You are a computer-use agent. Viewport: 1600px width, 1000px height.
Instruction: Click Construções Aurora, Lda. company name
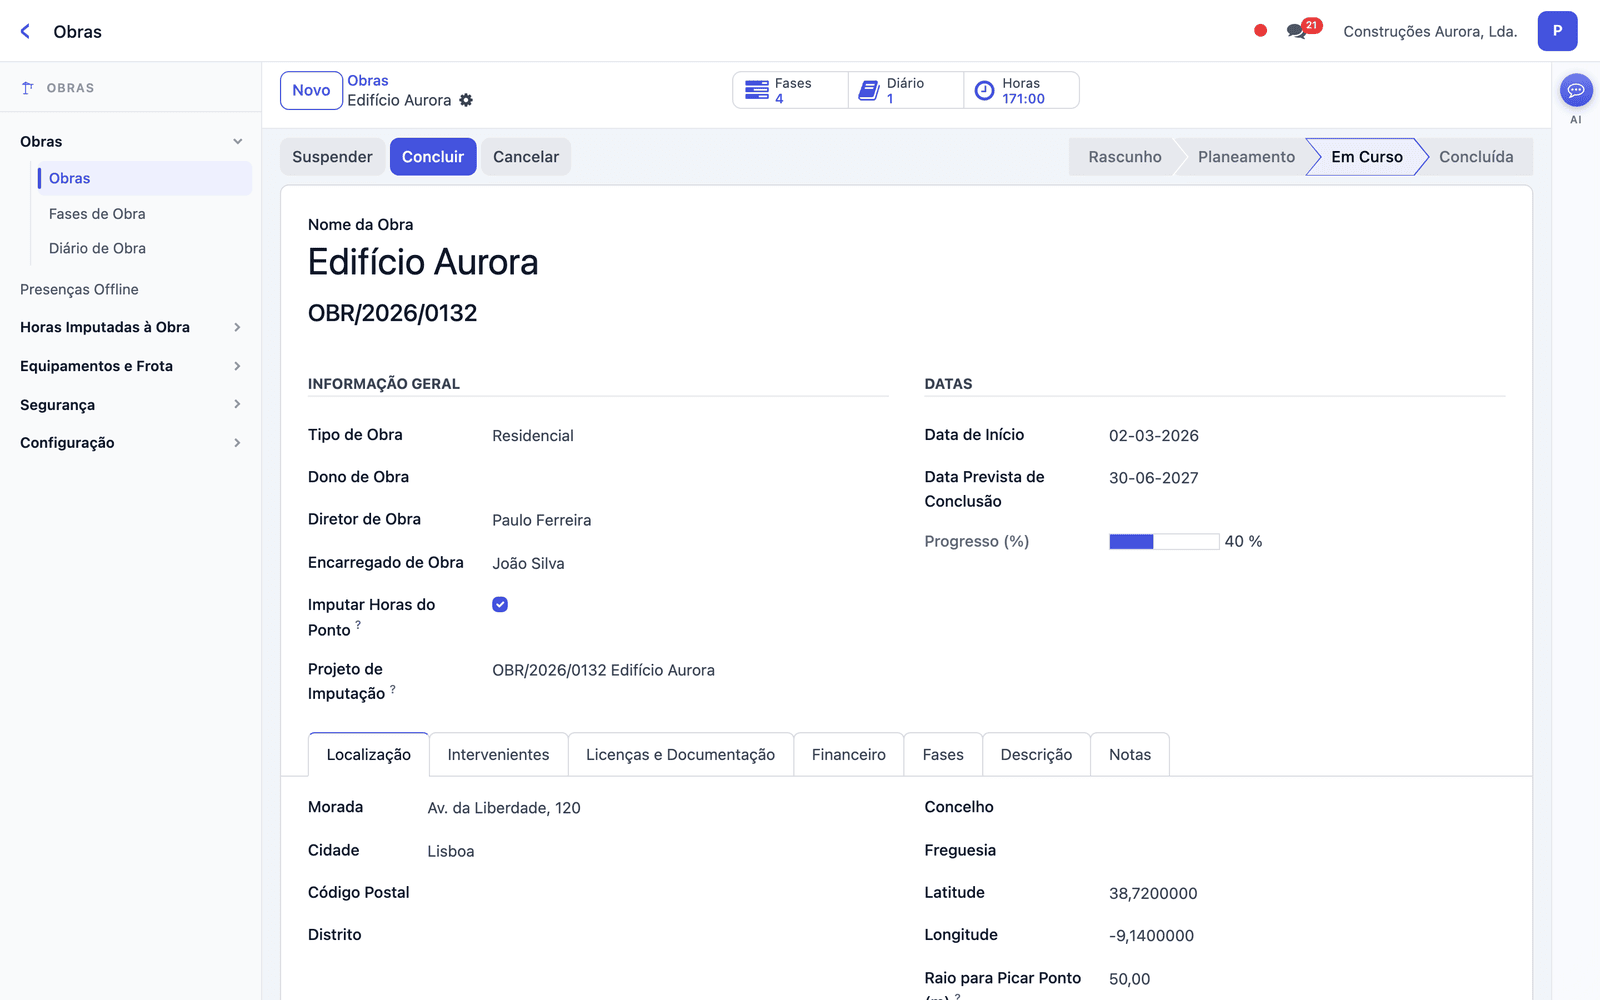[1430, 31]
